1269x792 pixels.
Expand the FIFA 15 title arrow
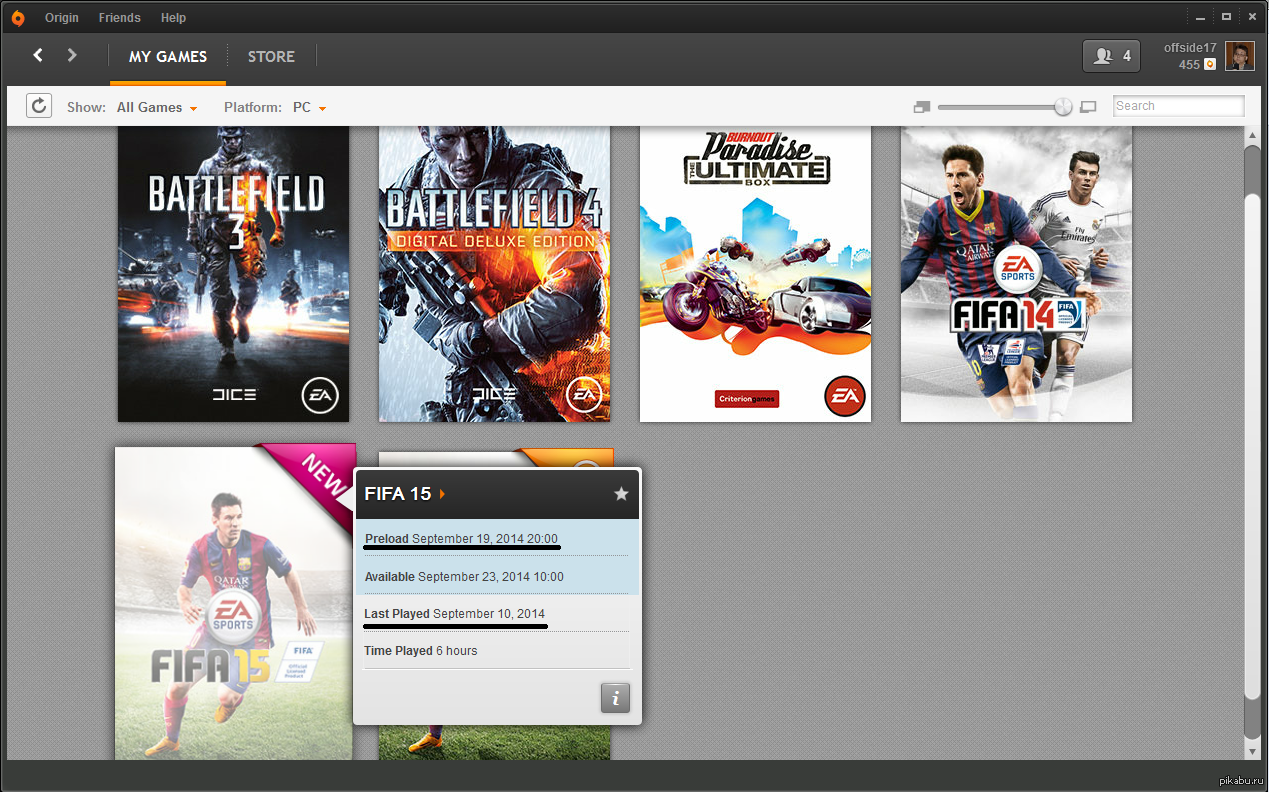pyautogui.click(x=442, y=494)
